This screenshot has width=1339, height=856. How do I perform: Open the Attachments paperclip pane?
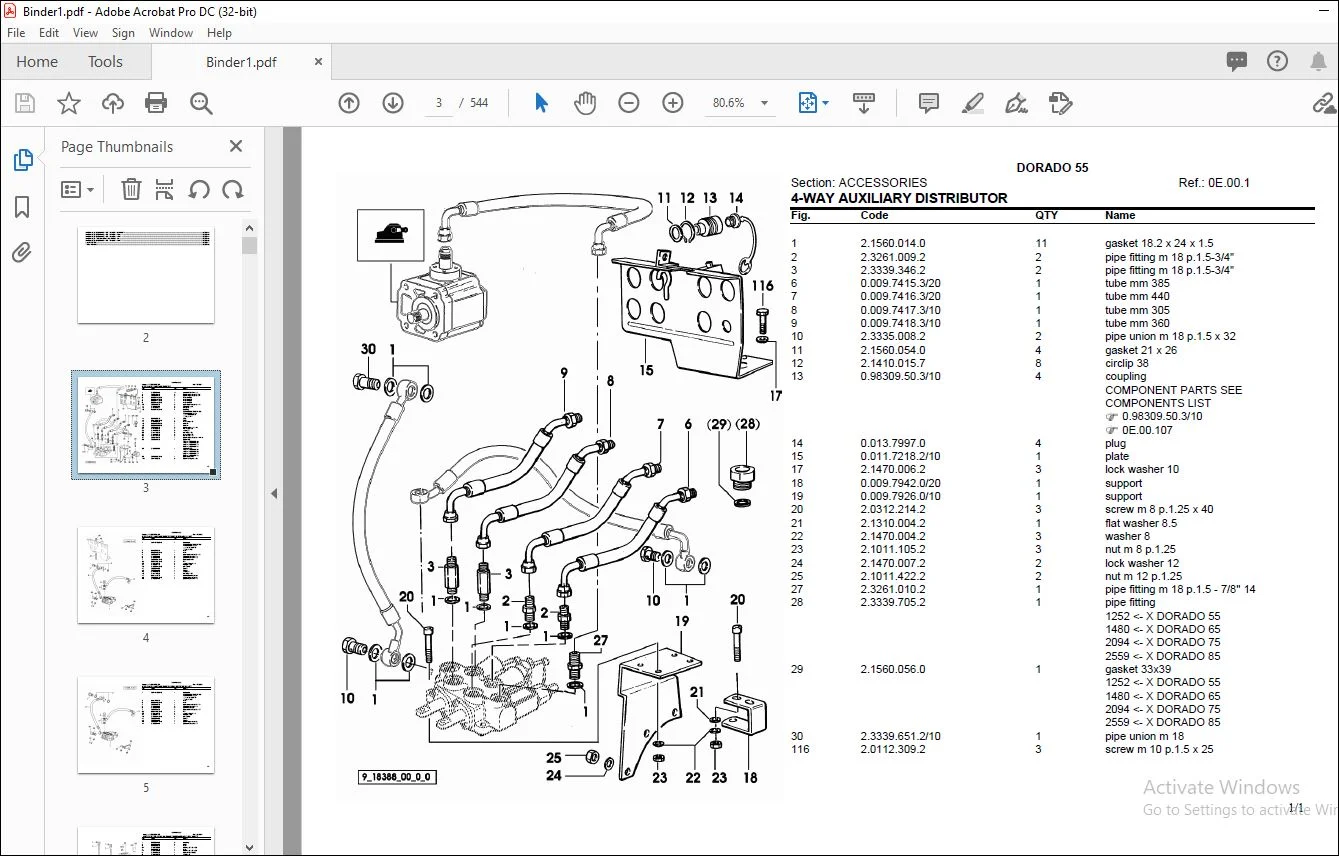(x=22, y=252)
